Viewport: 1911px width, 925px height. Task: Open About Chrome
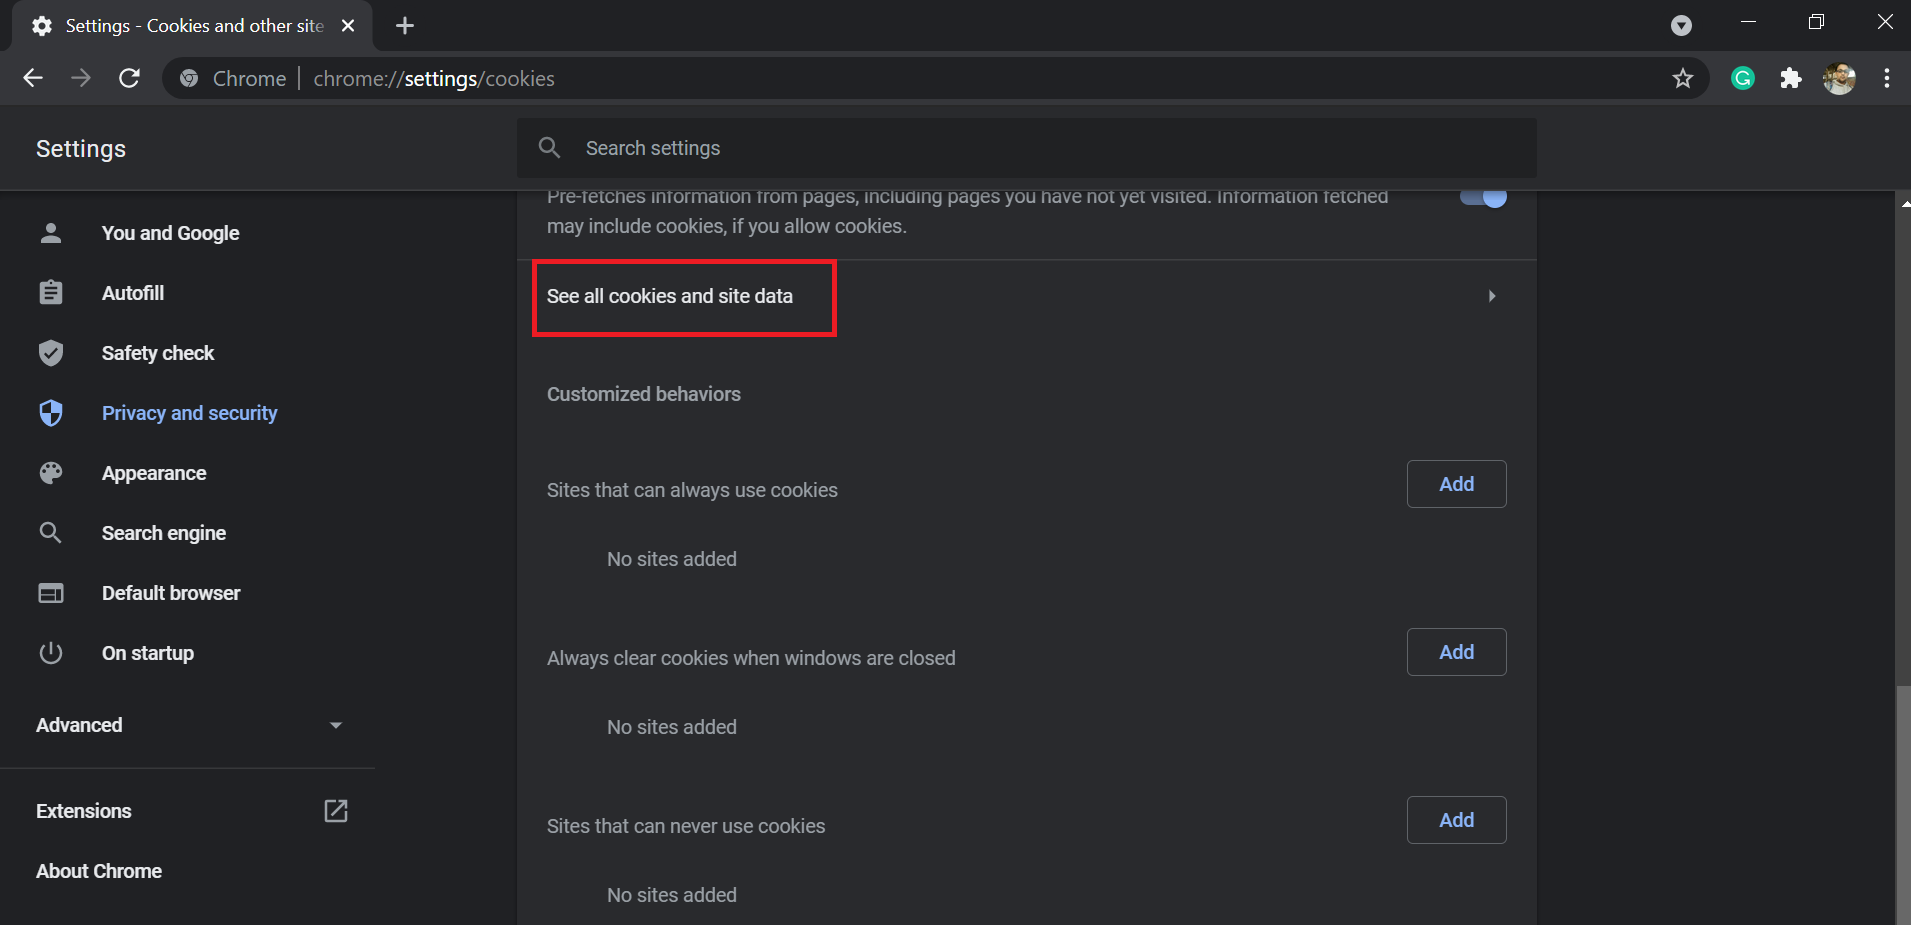coord(98,870)
